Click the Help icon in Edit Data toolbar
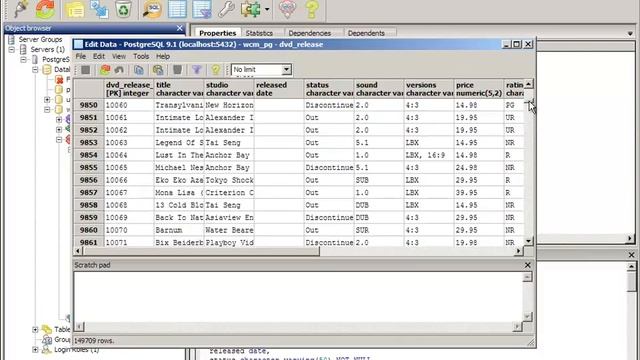The image size is (640, 360). 215,70
